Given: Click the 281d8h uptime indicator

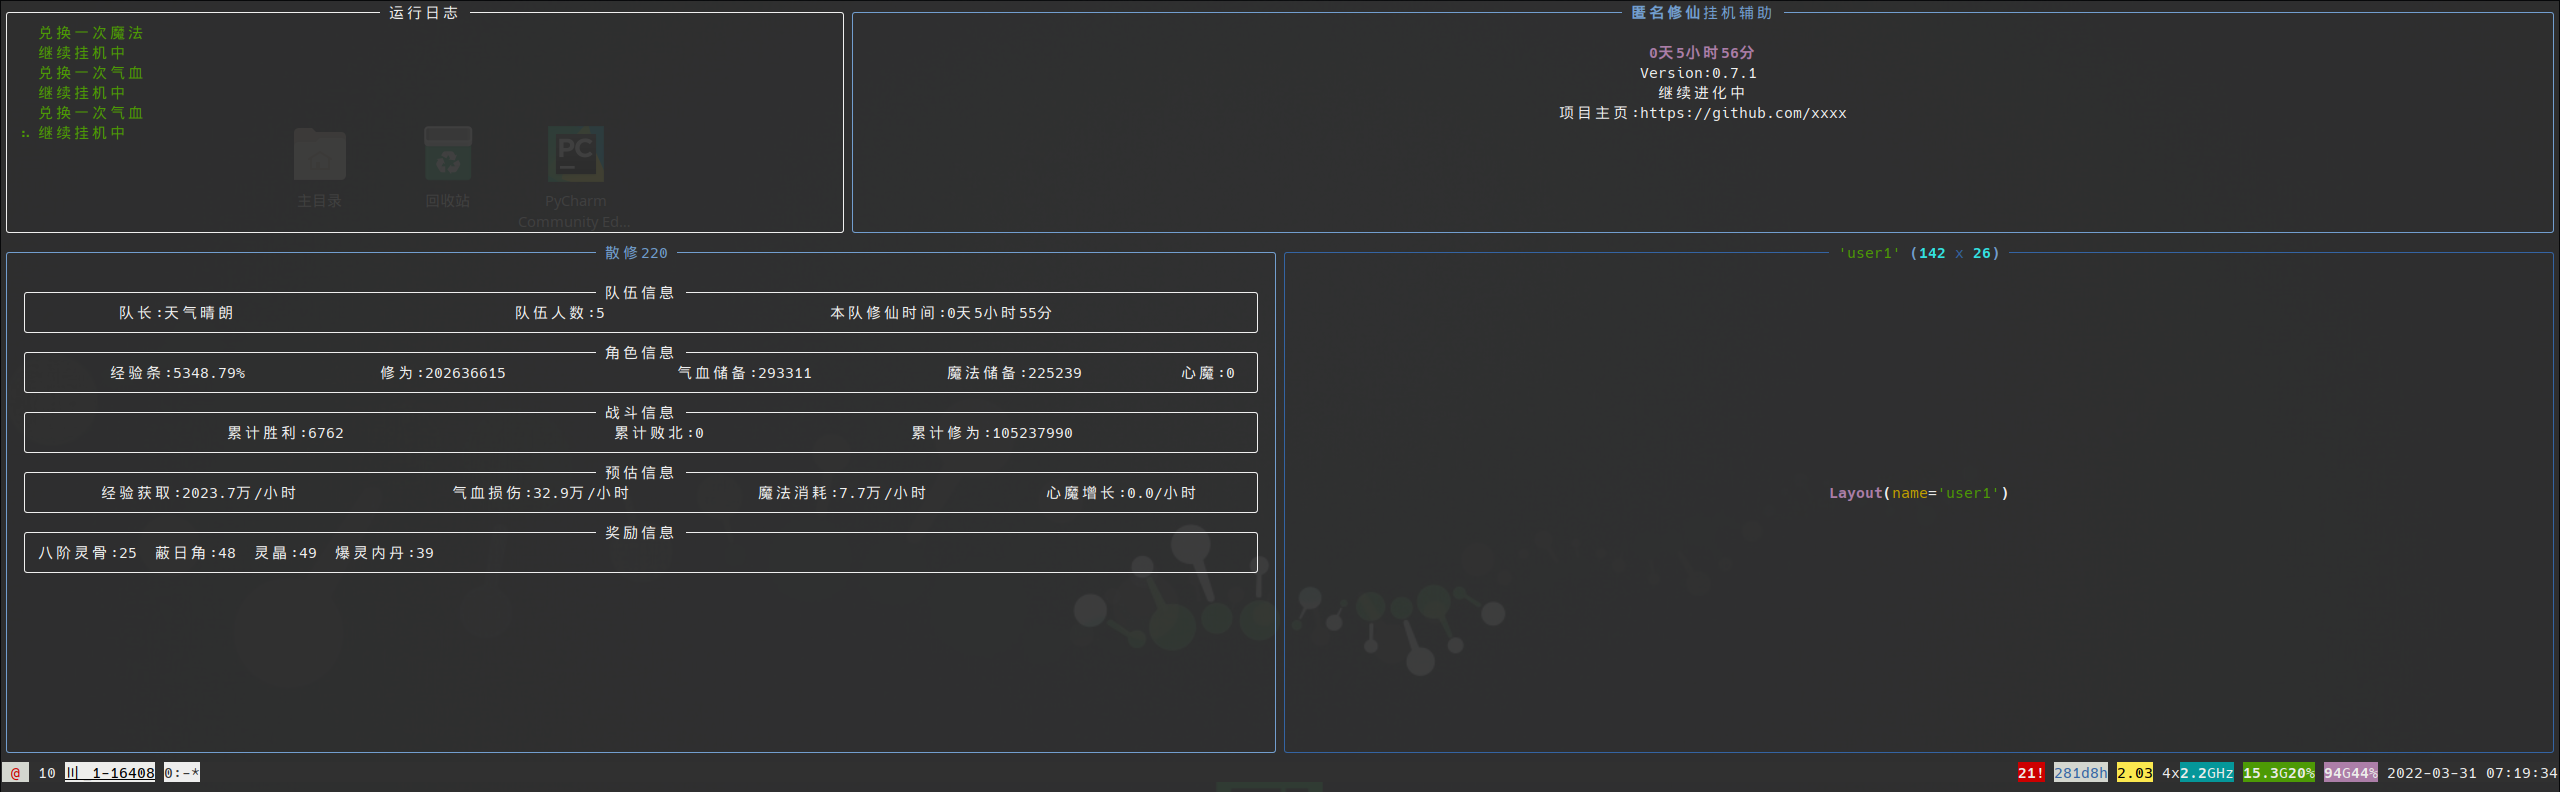Looking at the screenshot, I should (2081, 773).
